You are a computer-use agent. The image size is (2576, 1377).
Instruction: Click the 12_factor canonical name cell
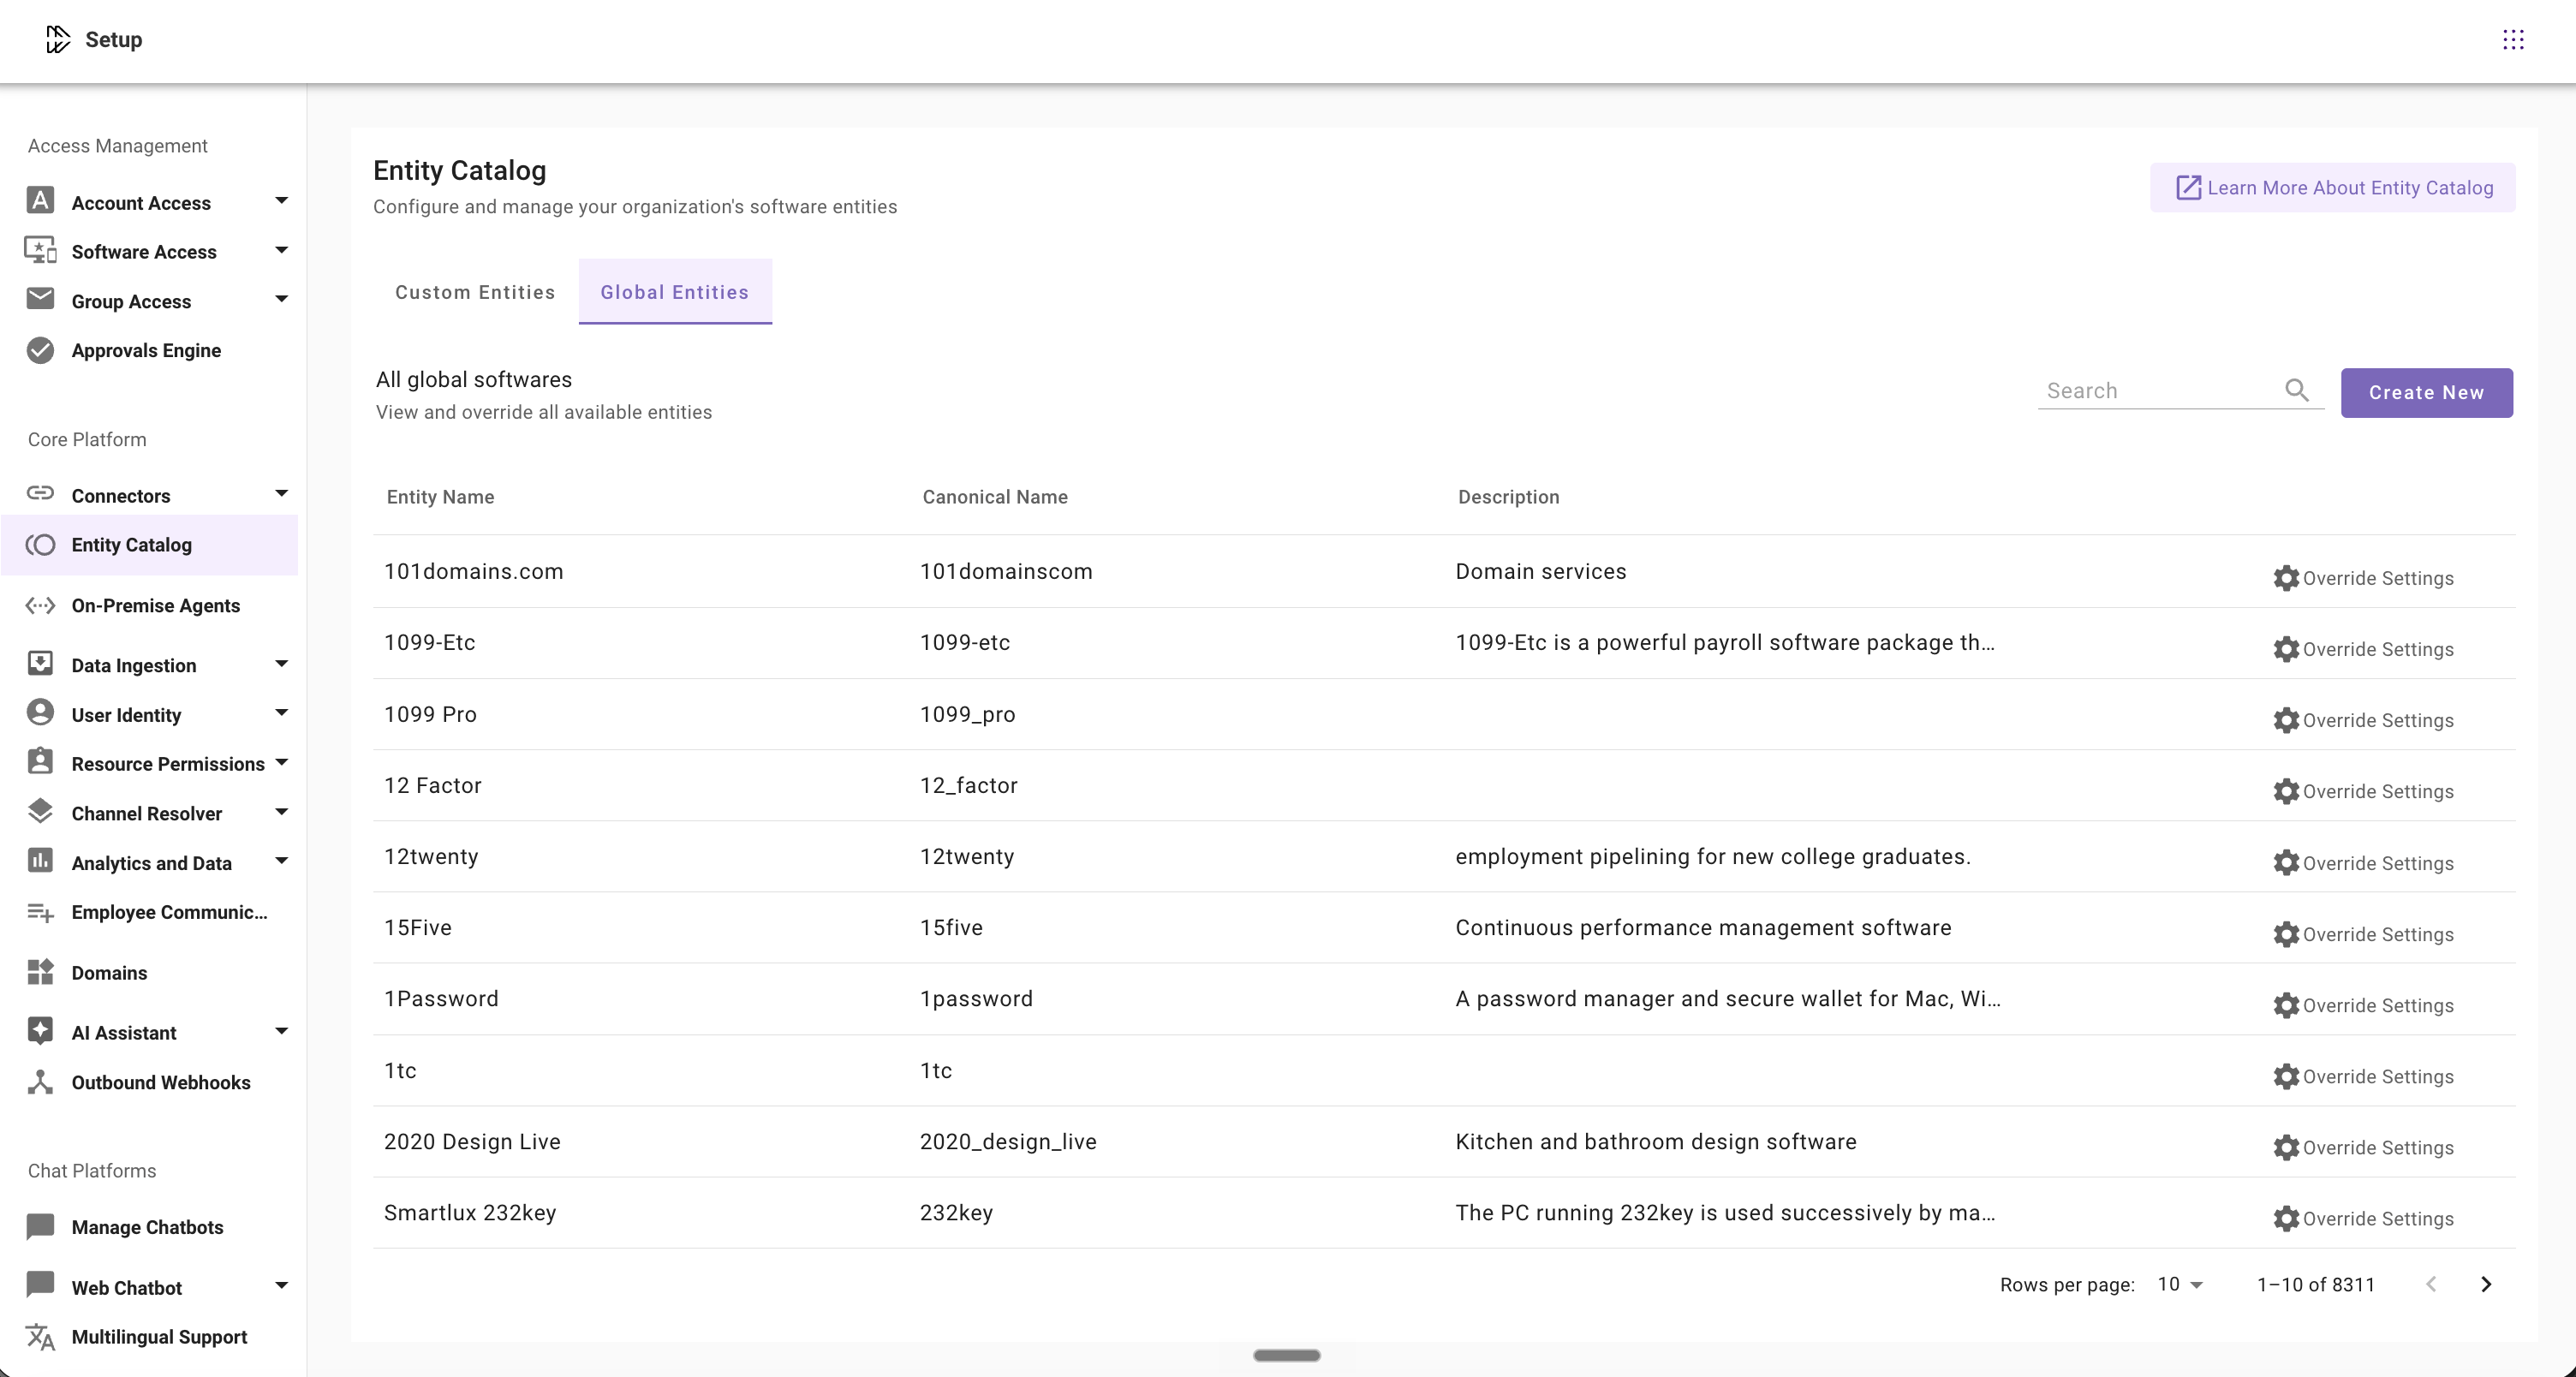[968, 785]
